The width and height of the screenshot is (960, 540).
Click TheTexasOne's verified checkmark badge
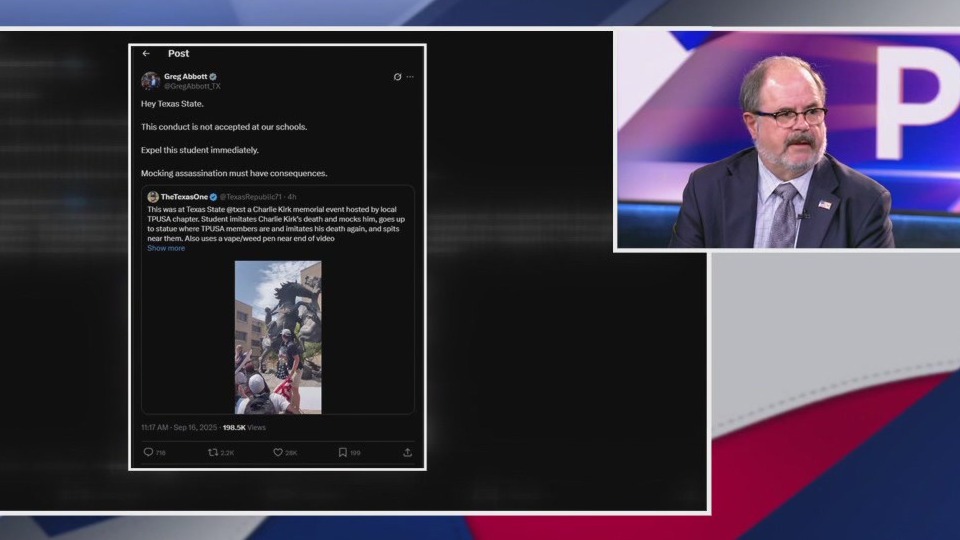click(x=214, y=197)
